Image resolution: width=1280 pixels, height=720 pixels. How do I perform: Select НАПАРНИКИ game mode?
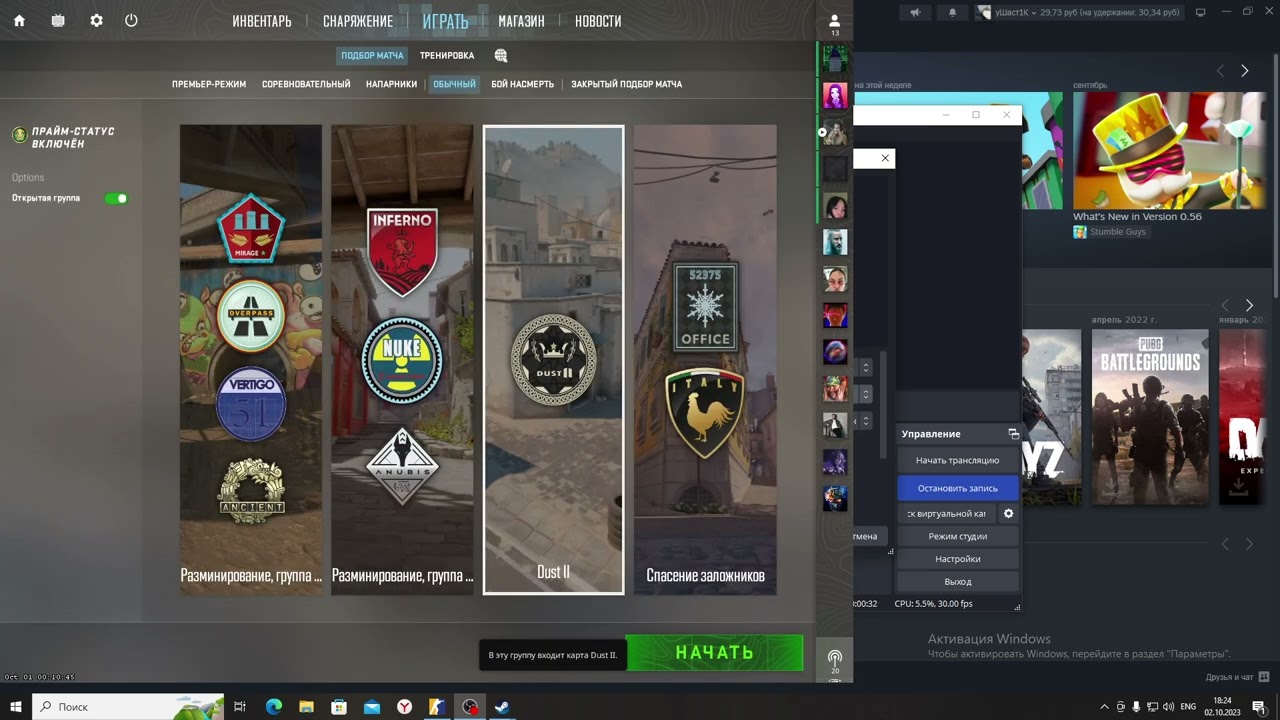391,84
